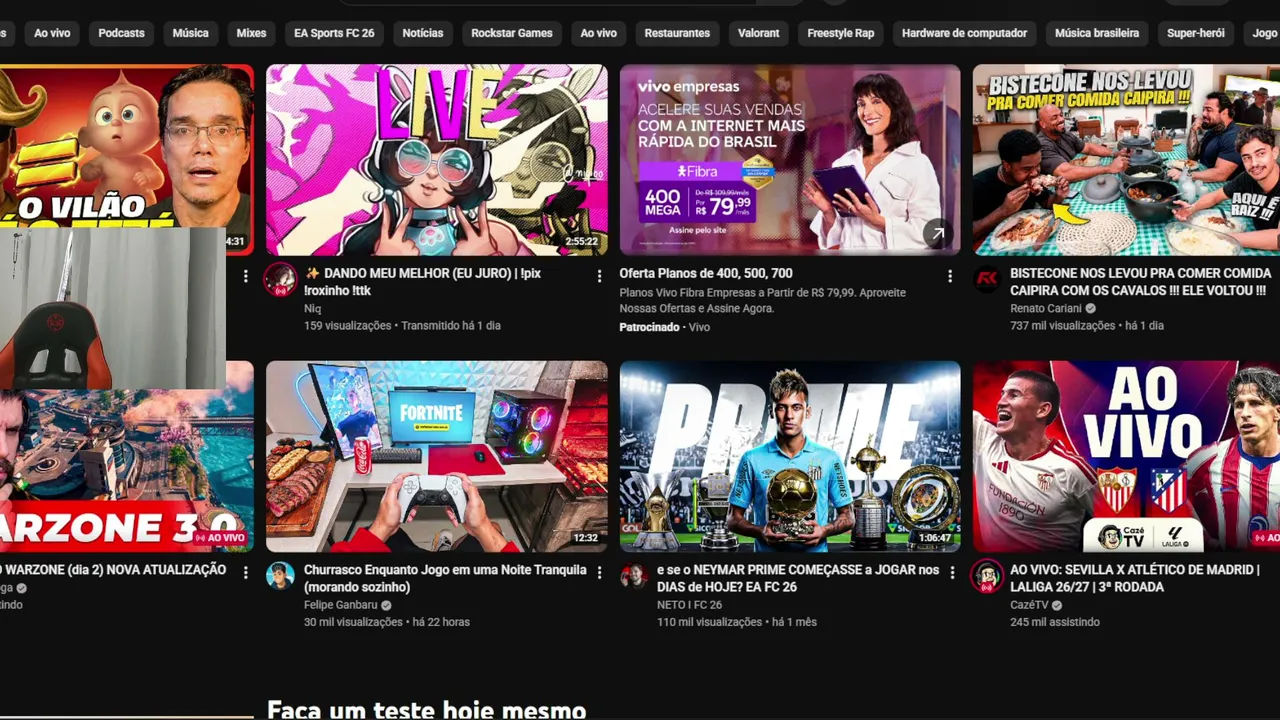Select the Música brasileira chip

click(1097, 33)
